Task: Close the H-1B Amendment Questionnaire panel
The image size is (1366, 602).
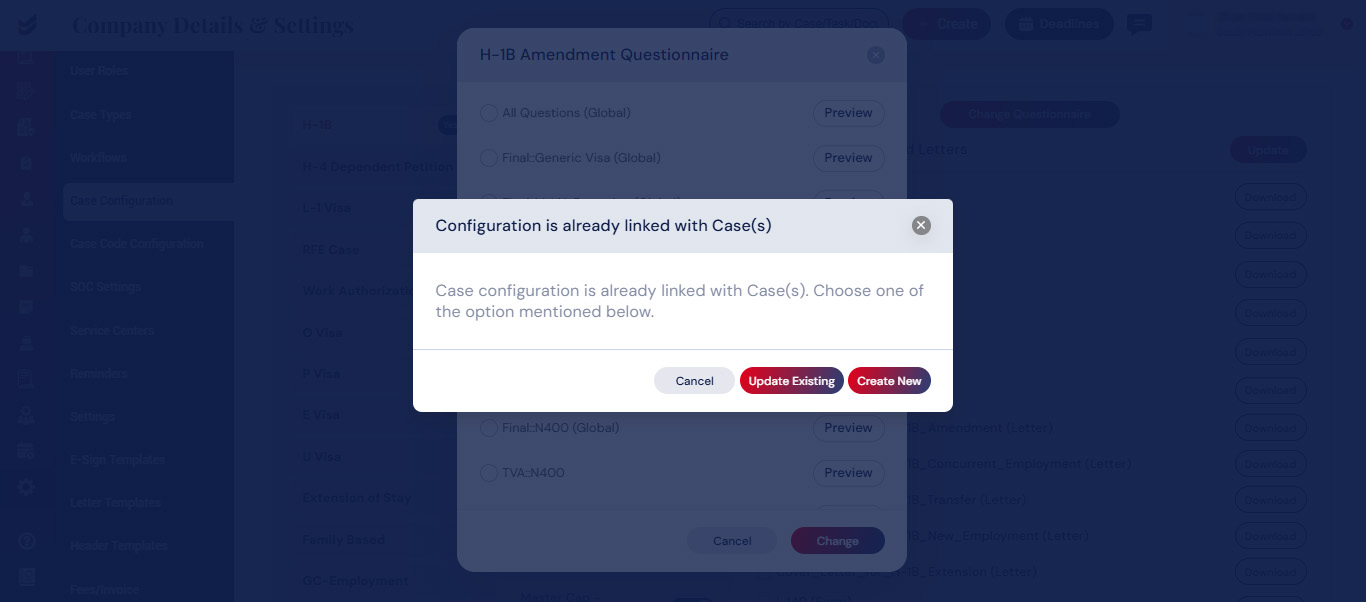Action: (x=876, y=55)
